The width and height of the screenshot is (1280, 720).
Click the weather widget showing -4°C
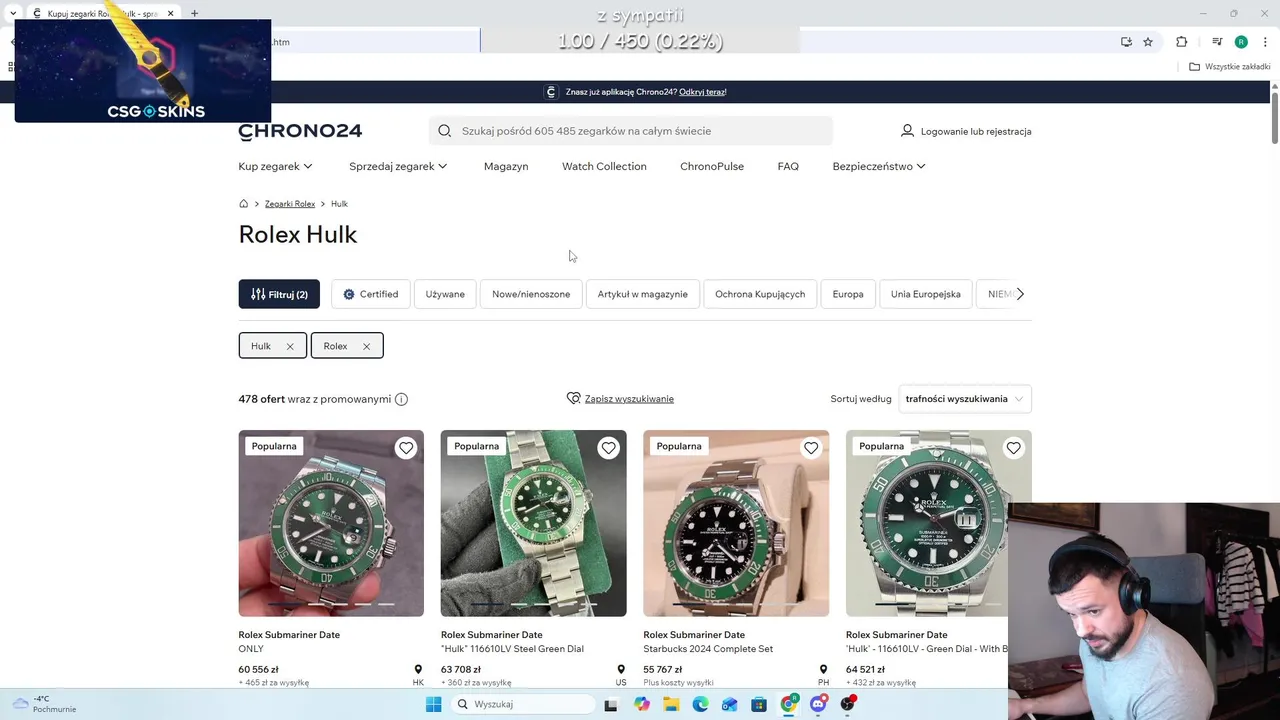pos(45,704)
